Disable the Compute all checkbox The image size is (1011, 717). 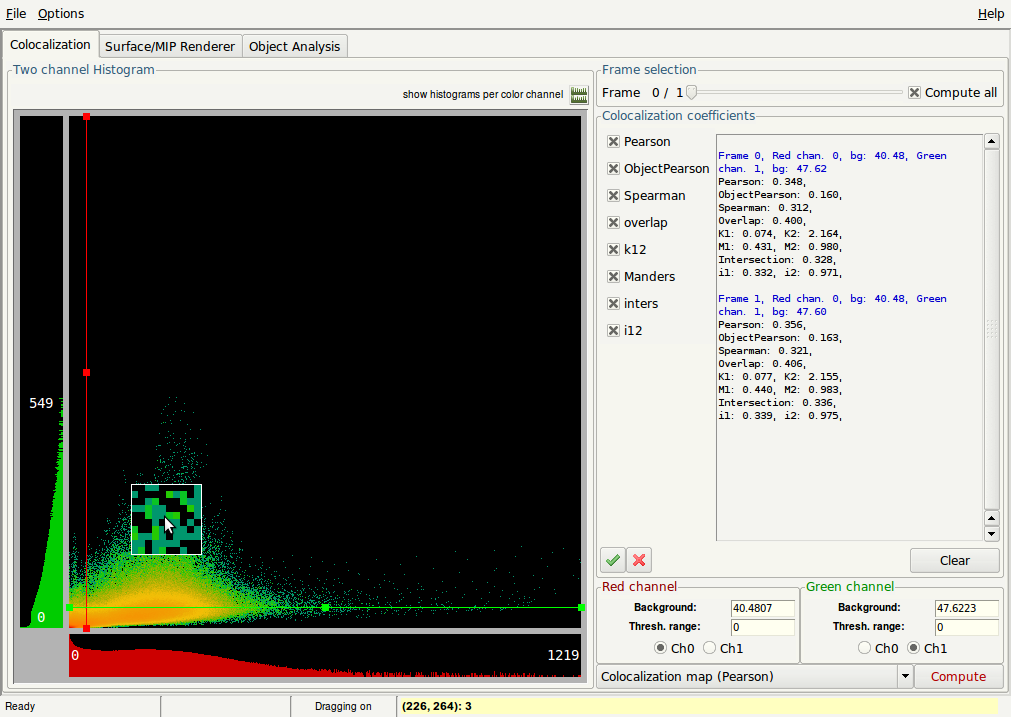[x=914, y=93]
